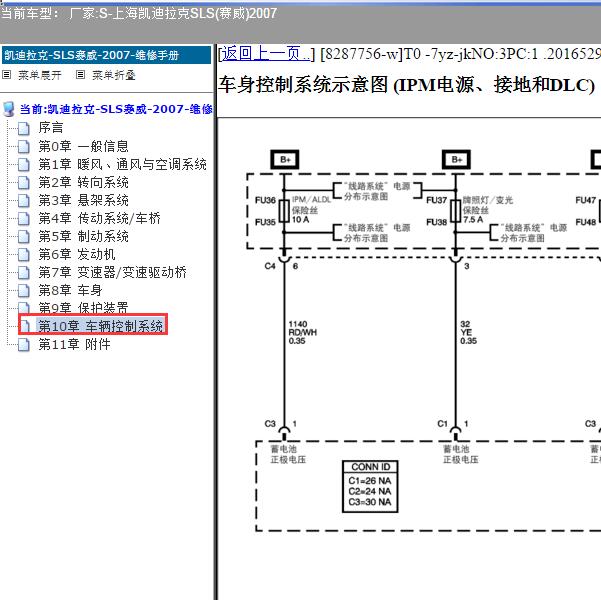This screenshot has height=600, width=601.
Task: Click the page icon beside 第0章 一般信息
Action: click(x=24, y=146)
